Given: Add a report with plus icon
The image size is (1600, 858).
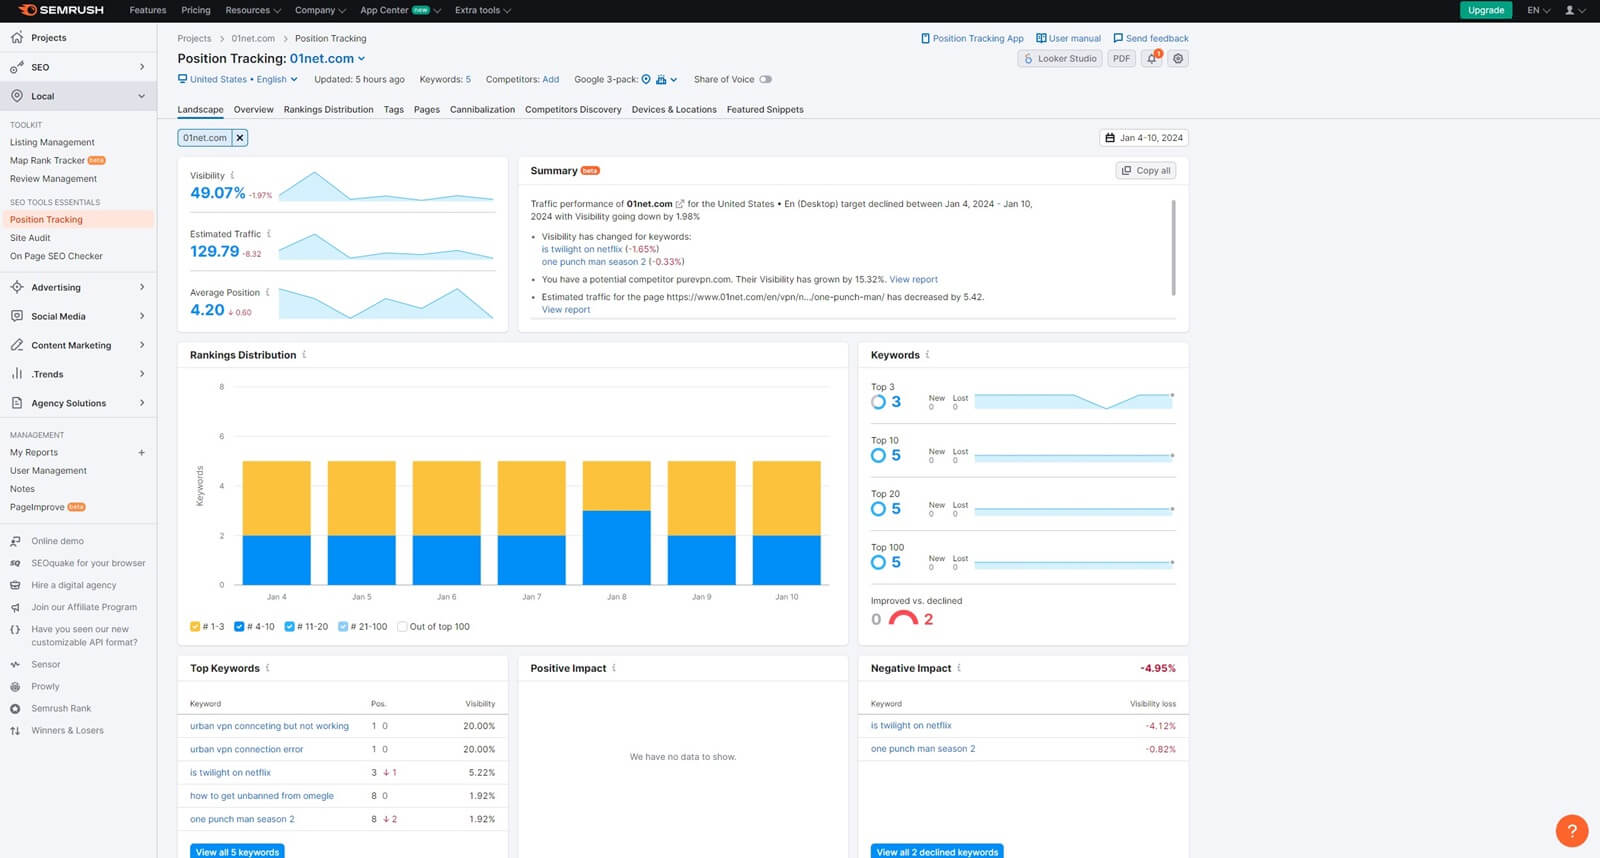Looking at the screenshot, I should pos(141,453).
